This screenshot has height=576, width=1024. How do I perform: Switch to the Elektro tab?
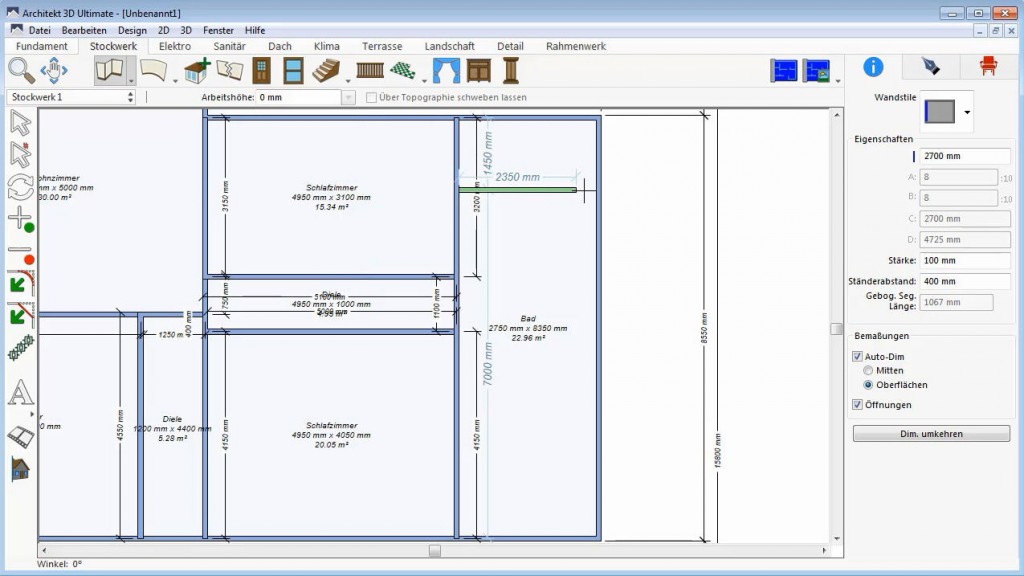pos(175,46)
